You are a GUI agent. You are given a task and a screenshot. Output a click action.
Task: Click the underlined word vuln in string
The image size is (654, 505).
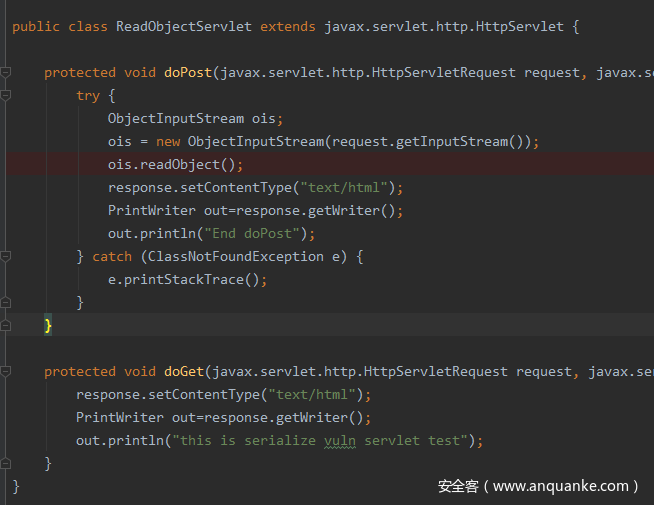pyautogui.click(x=340, y=441)
